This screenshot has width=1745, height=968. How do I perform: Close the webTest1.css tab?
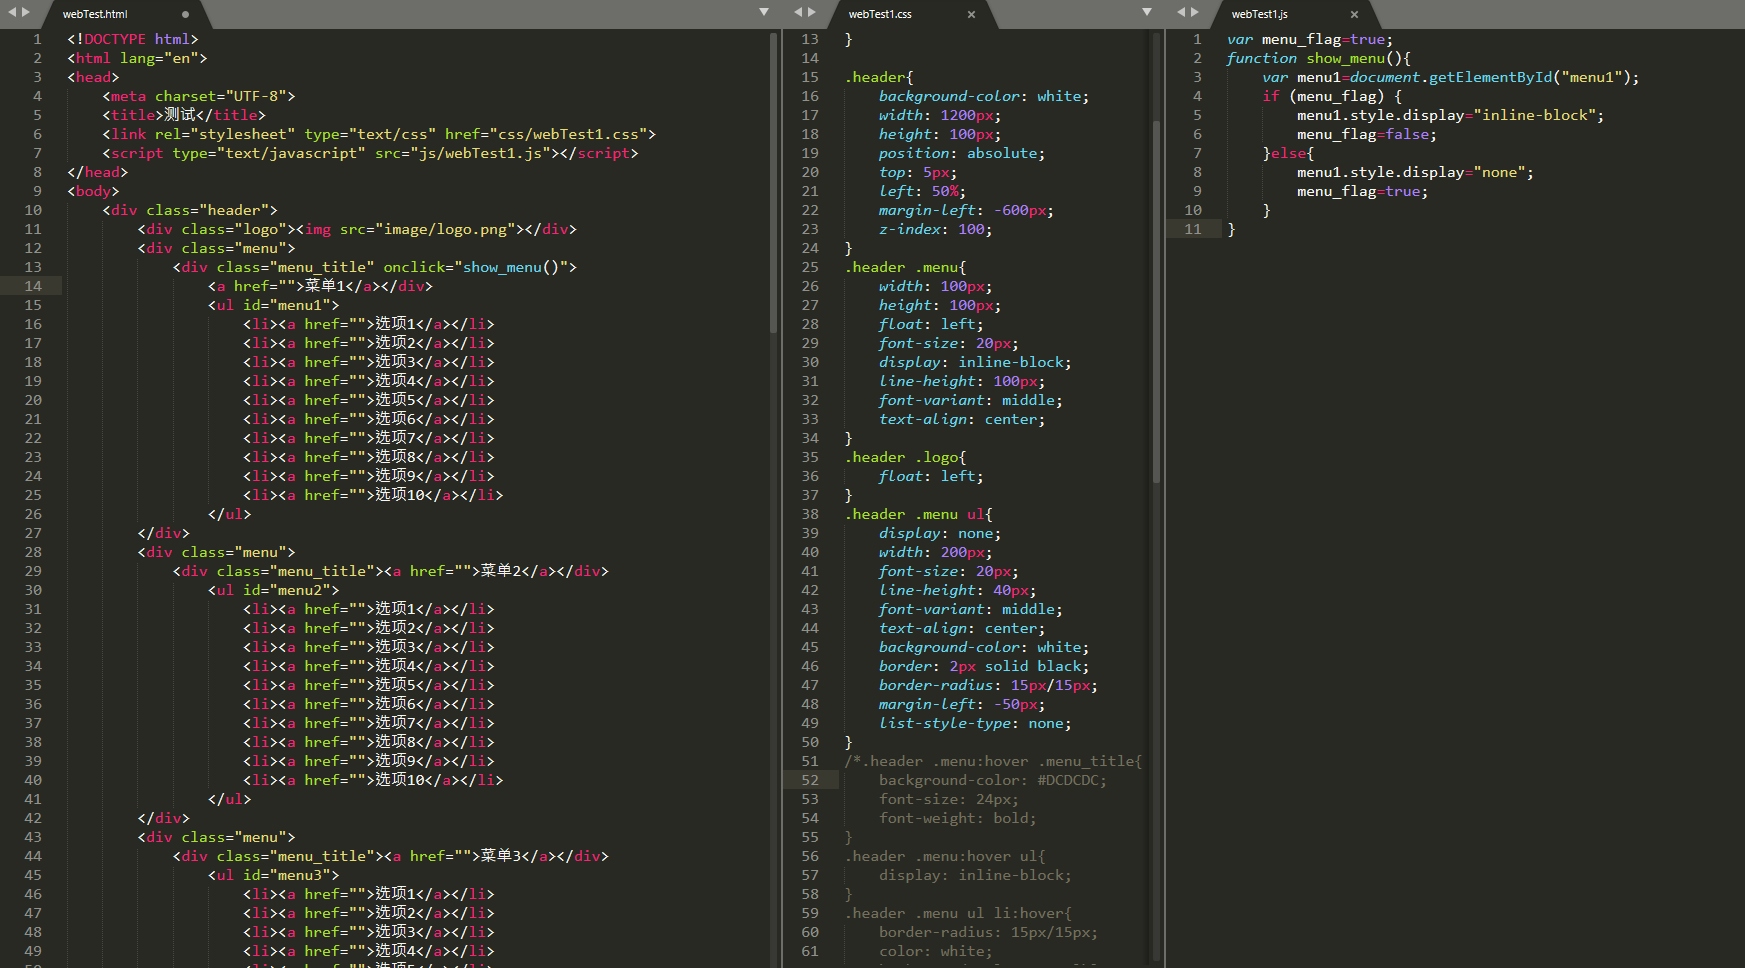pos(971,14)
